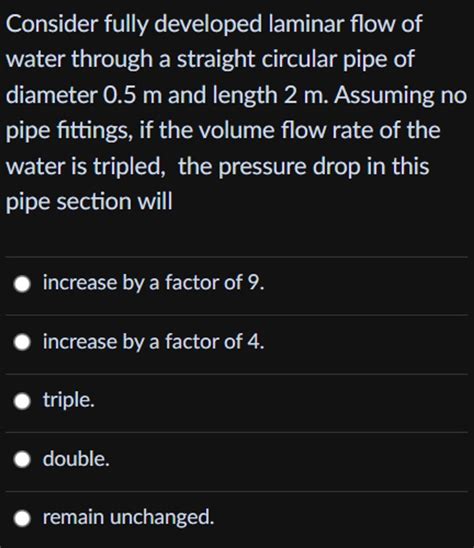This screenshot has width=474, height=548.
Task: Click the word 'Consider' in the question
Action: (x=52, y=24)
